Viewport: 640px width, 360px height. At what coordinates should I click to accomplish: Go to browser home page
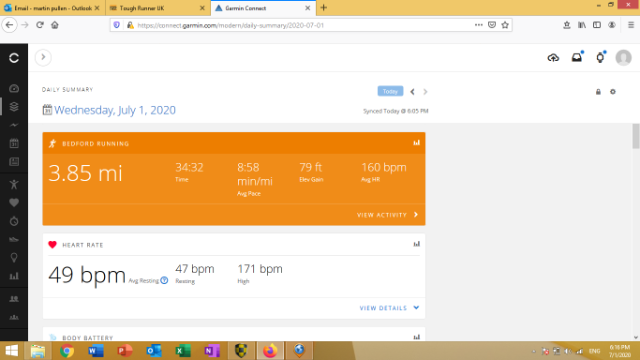click(55, 25)
